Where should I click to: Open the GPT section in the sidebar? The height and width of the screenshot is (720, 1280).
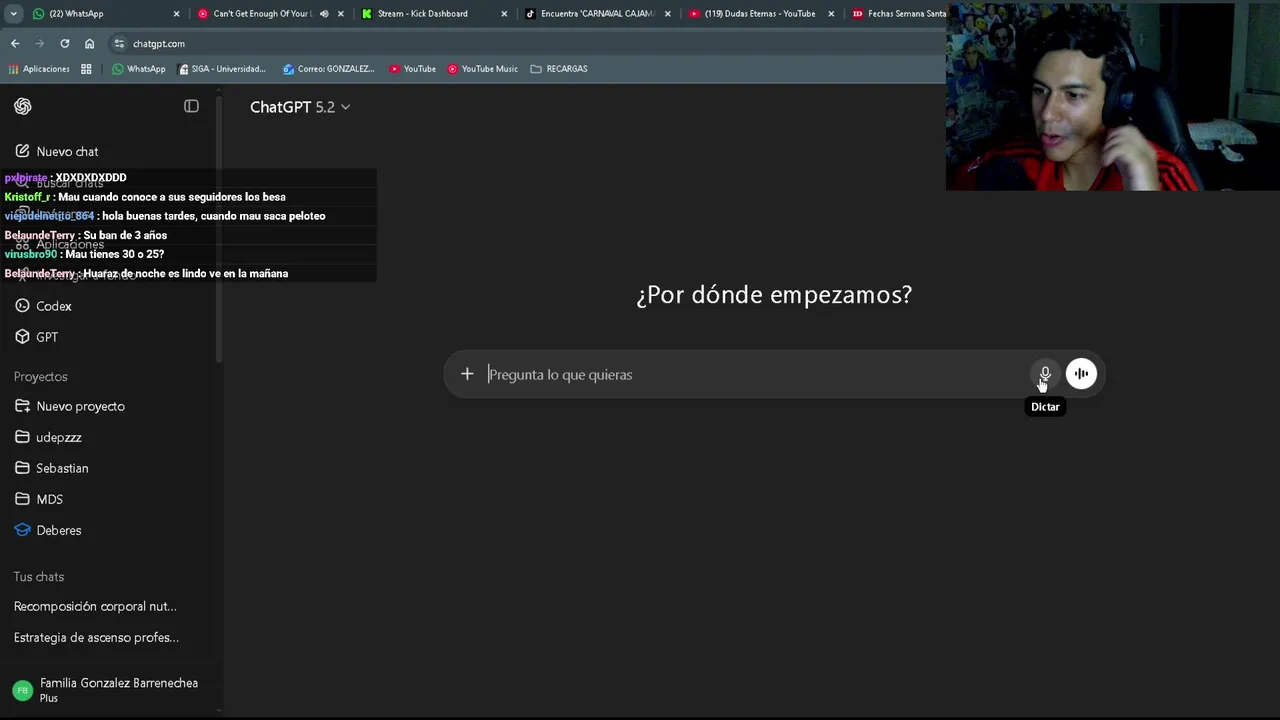click(x=47, y=337)
